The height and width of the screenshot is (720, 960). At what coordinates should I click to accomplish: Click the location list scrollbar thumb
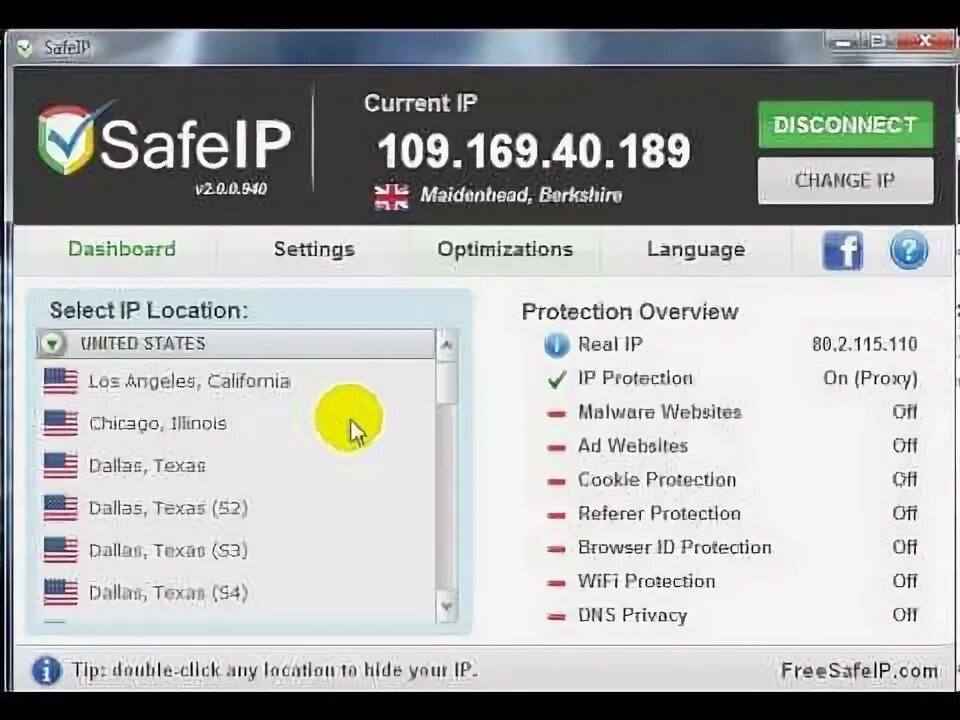[446, 382]
